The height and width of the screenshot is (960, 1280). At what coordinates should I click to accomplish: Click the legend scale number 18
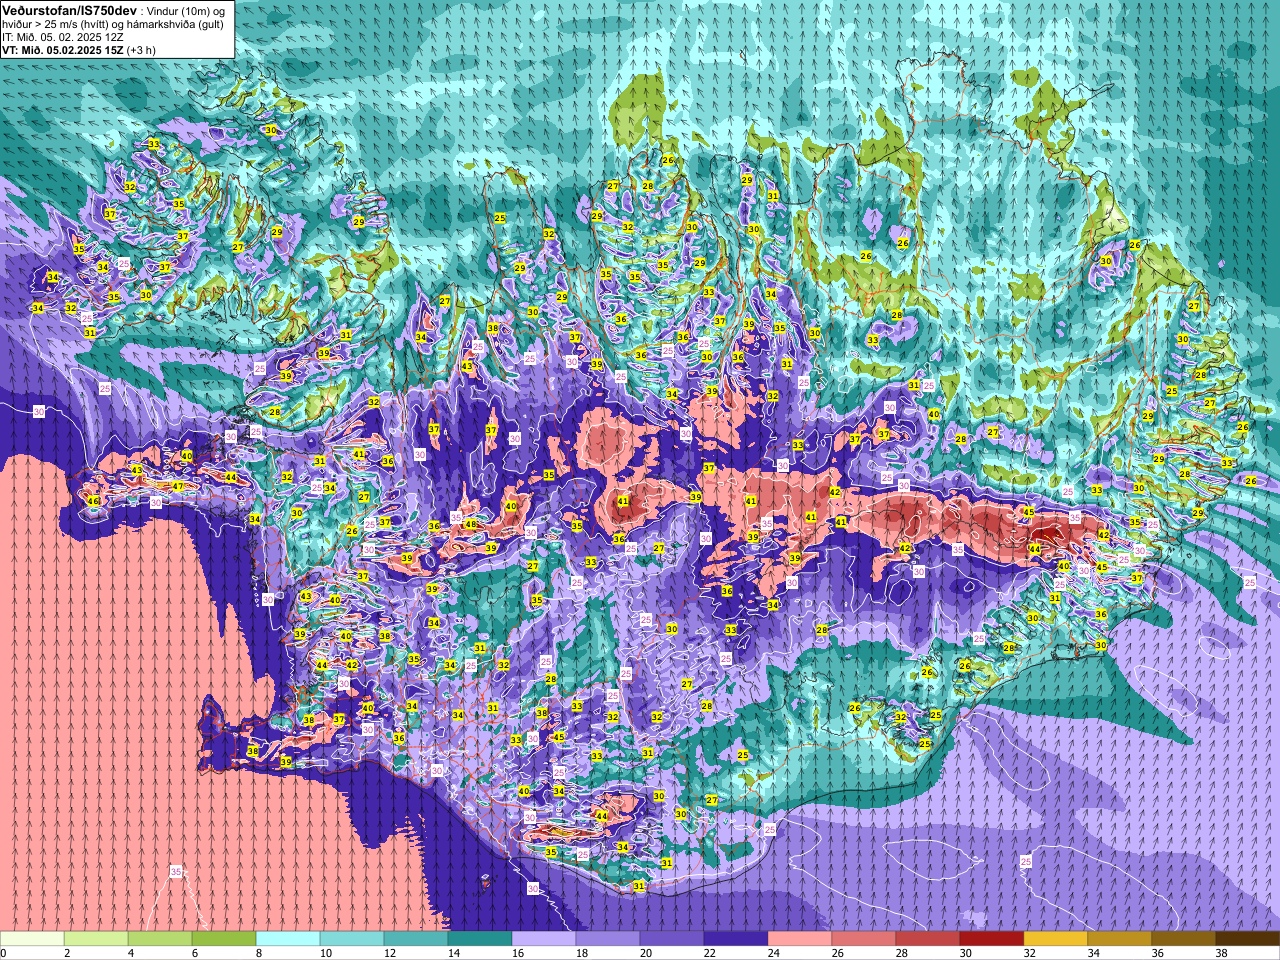[x=581, y=953]
